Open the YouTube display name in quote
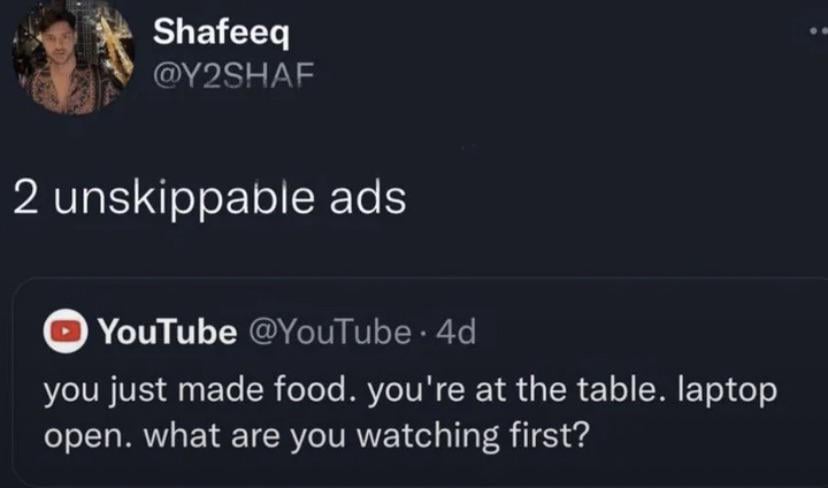The height and width of the screenshot is (488, 828). point(165,333)
